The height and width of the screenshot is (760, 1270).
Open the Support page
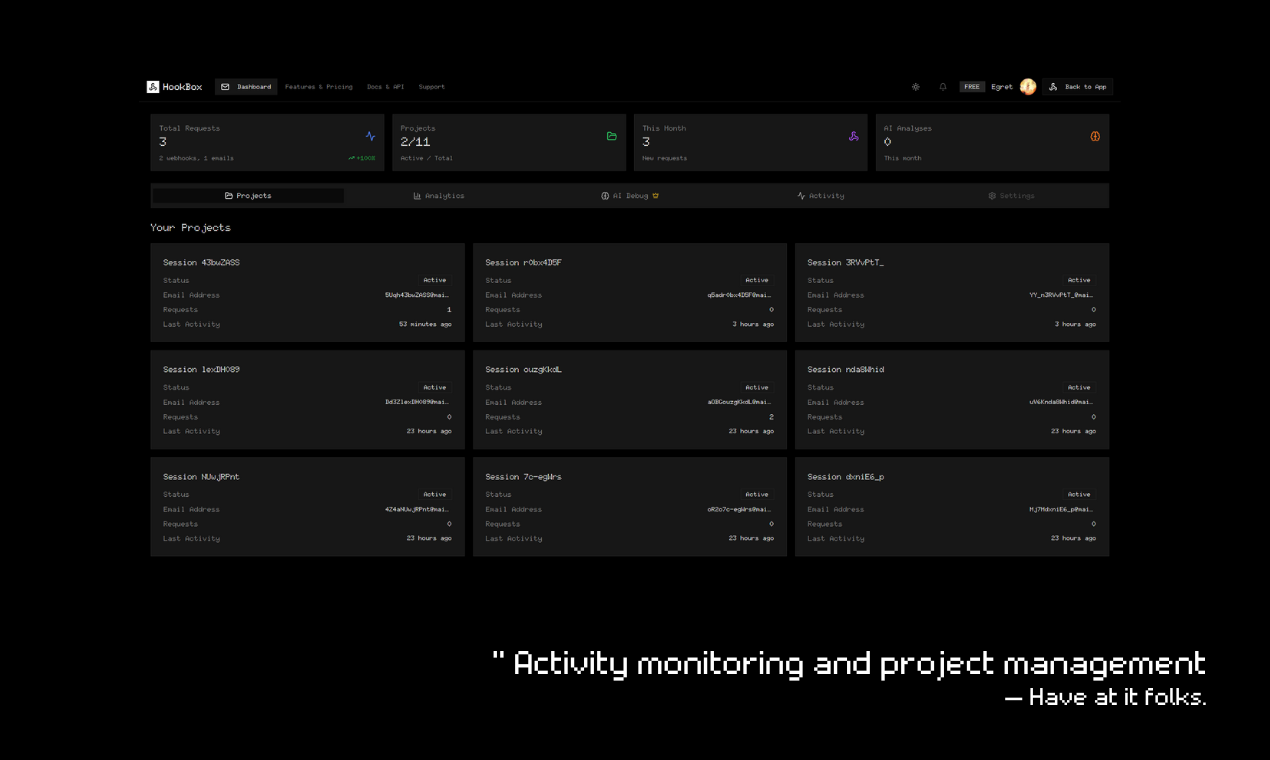pyautogui.click(x=431, y=87)
